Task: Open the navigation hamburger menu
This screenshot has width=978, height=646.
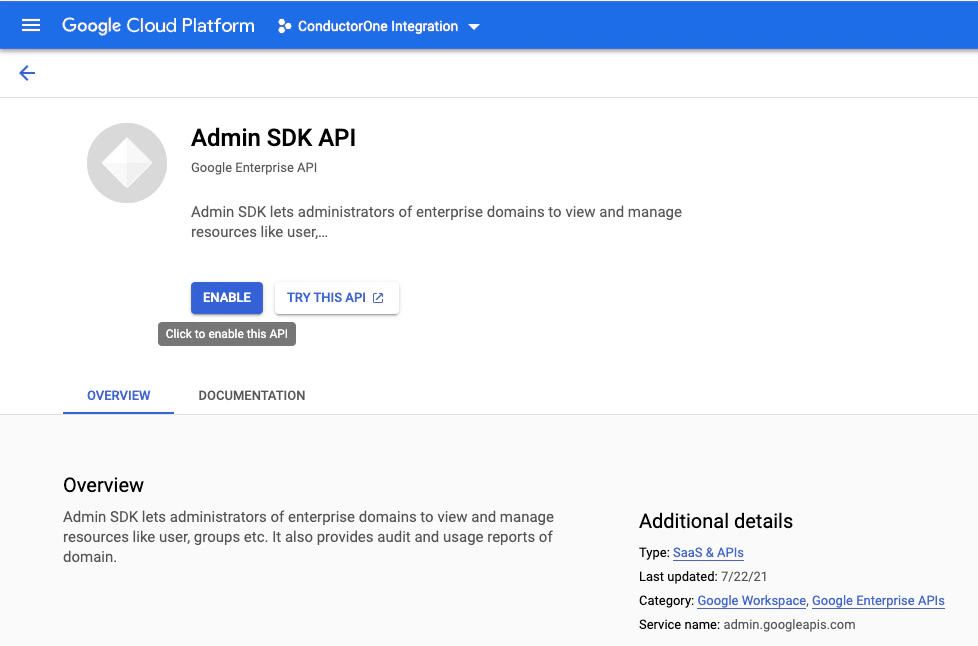Action: point(30,25)
